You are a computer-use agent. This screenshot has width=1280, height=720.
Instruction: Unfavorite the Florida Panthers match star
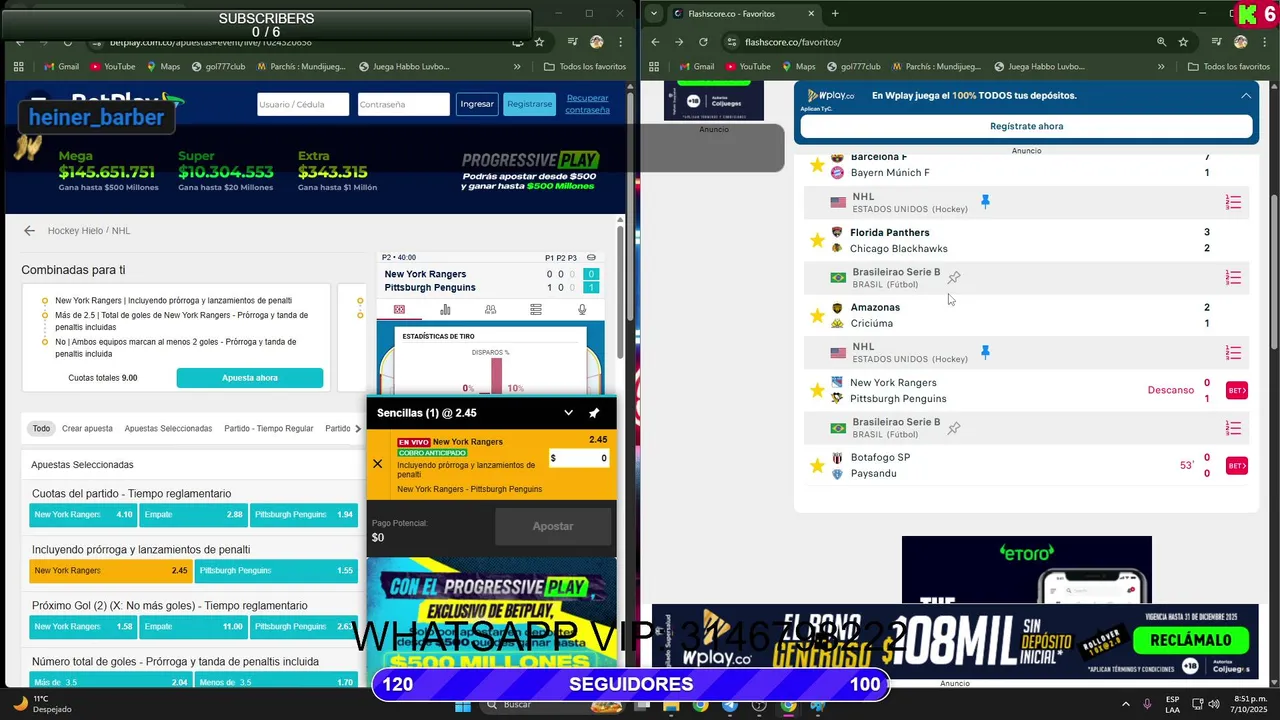817,240
